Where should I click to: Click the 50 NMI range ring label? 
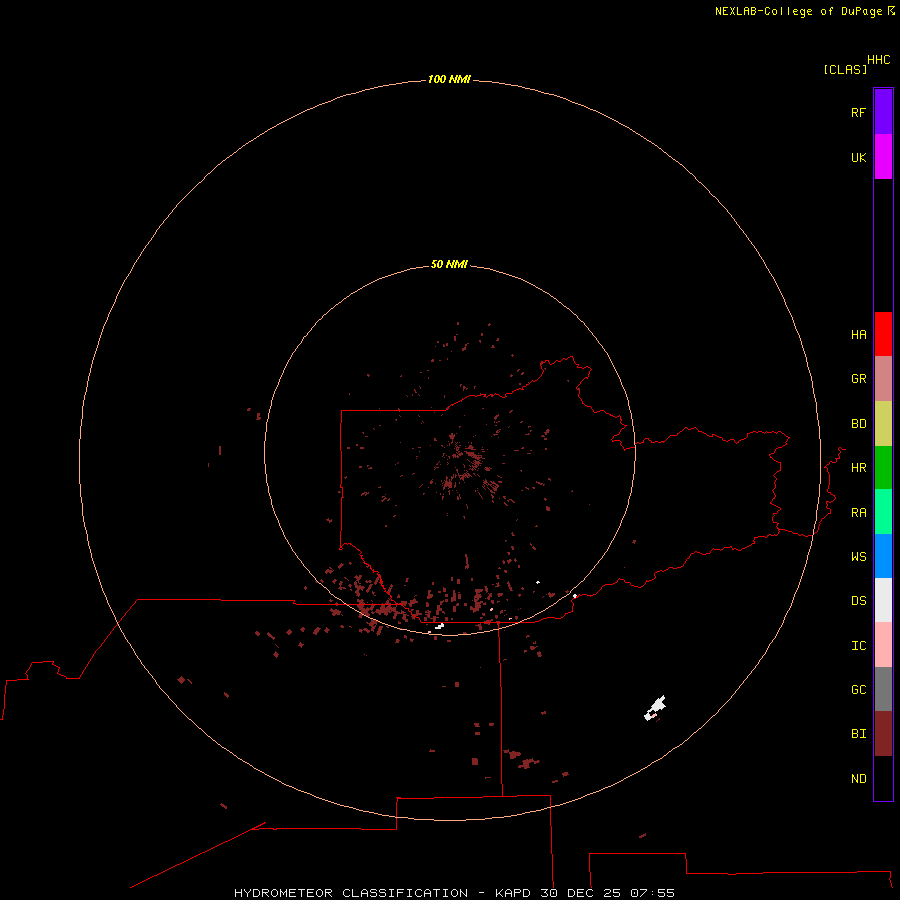pyautogui.click(x=449, y=264)
